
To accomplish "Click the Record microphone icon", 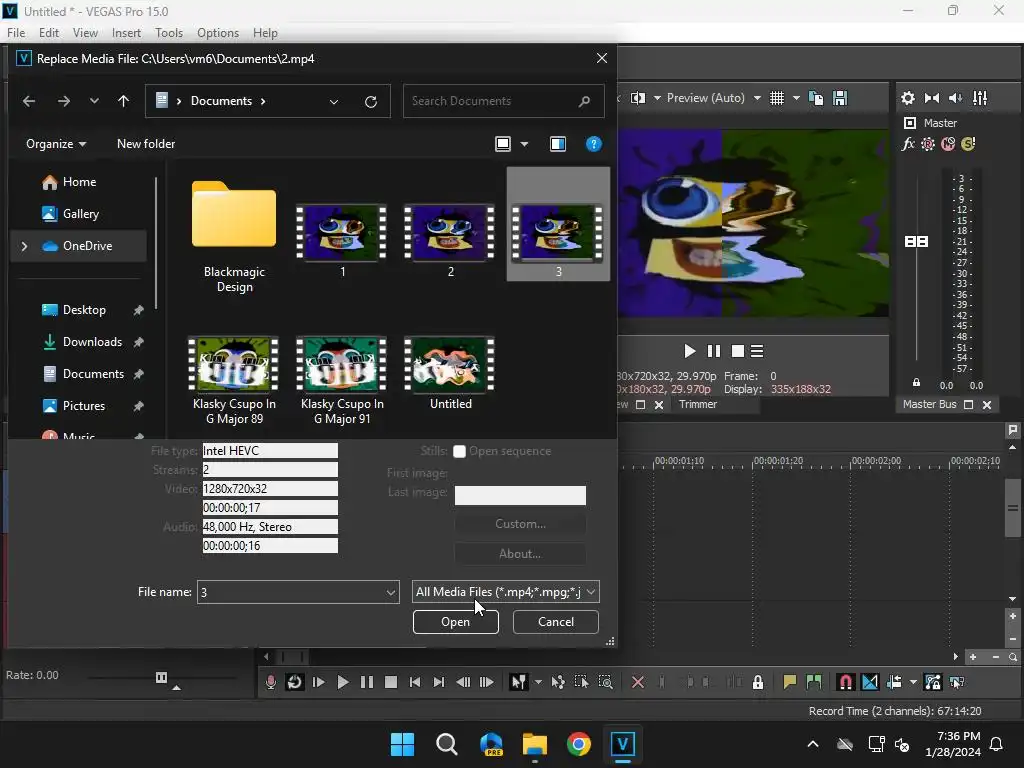I will (270, 682).
